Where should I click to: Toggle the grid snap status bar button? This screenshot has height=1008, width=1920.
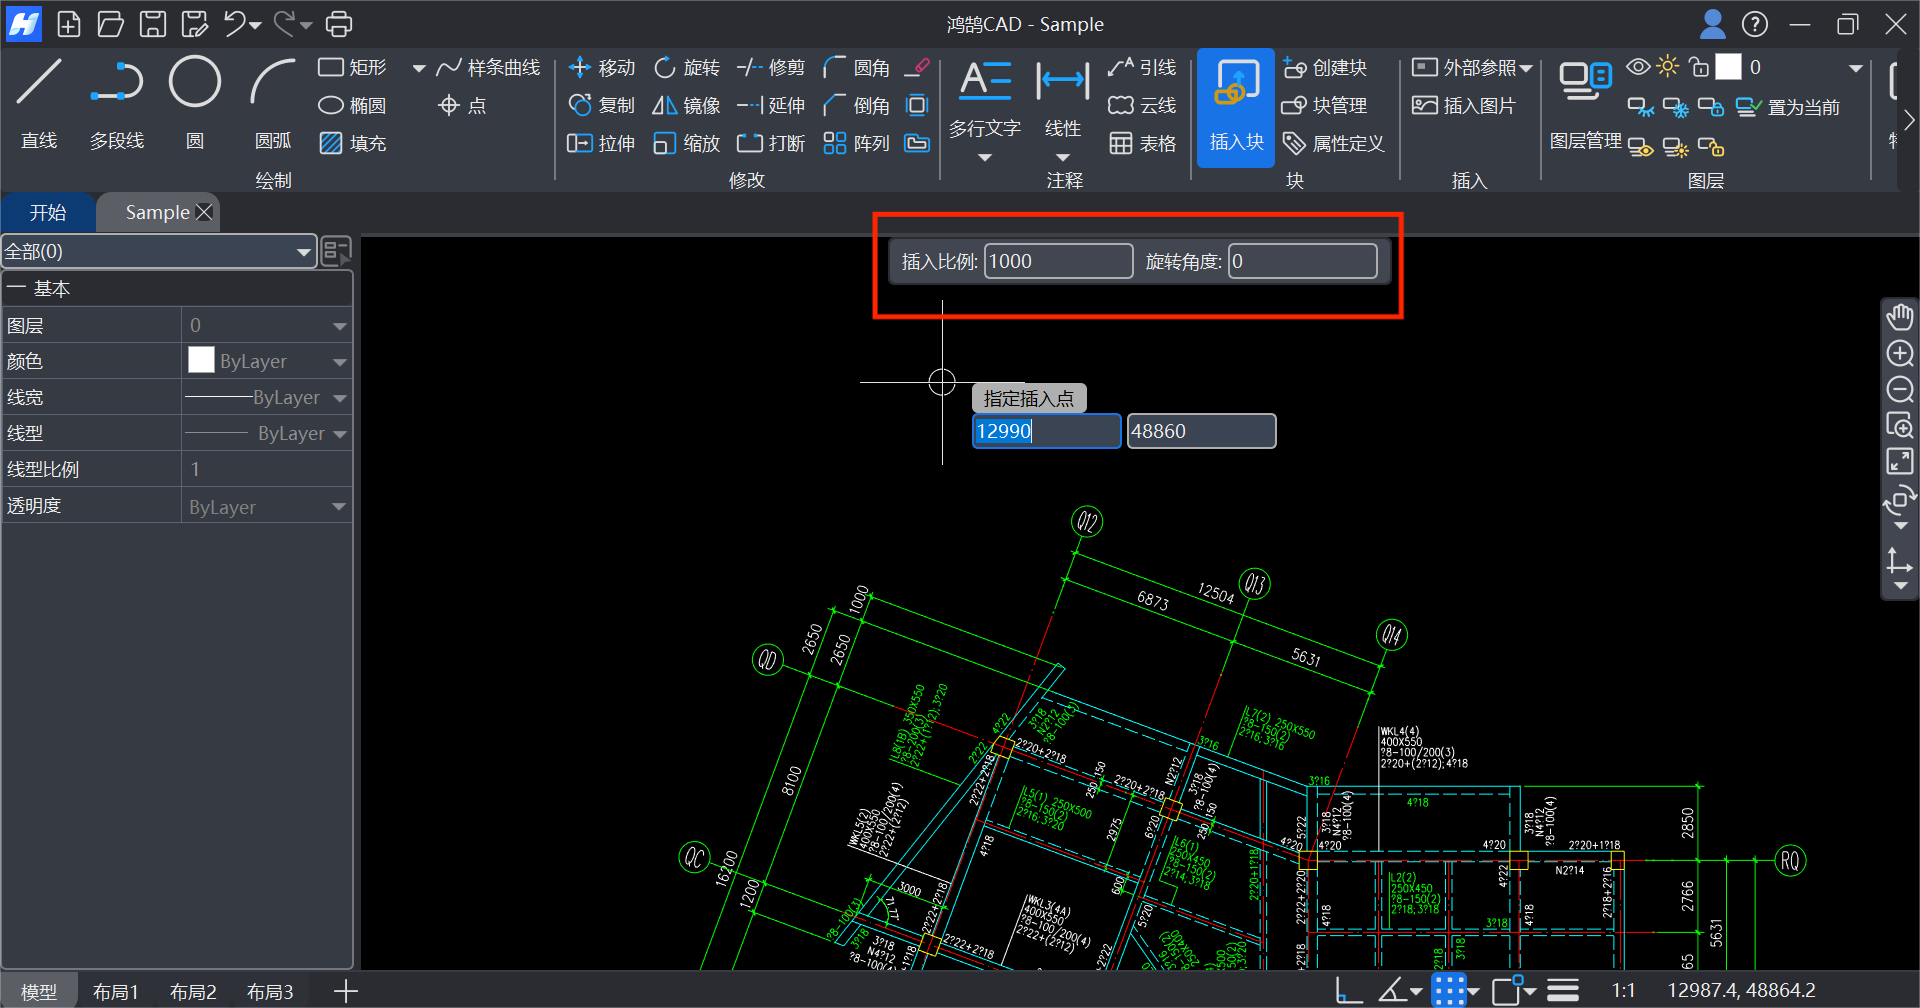point(1448,990)
